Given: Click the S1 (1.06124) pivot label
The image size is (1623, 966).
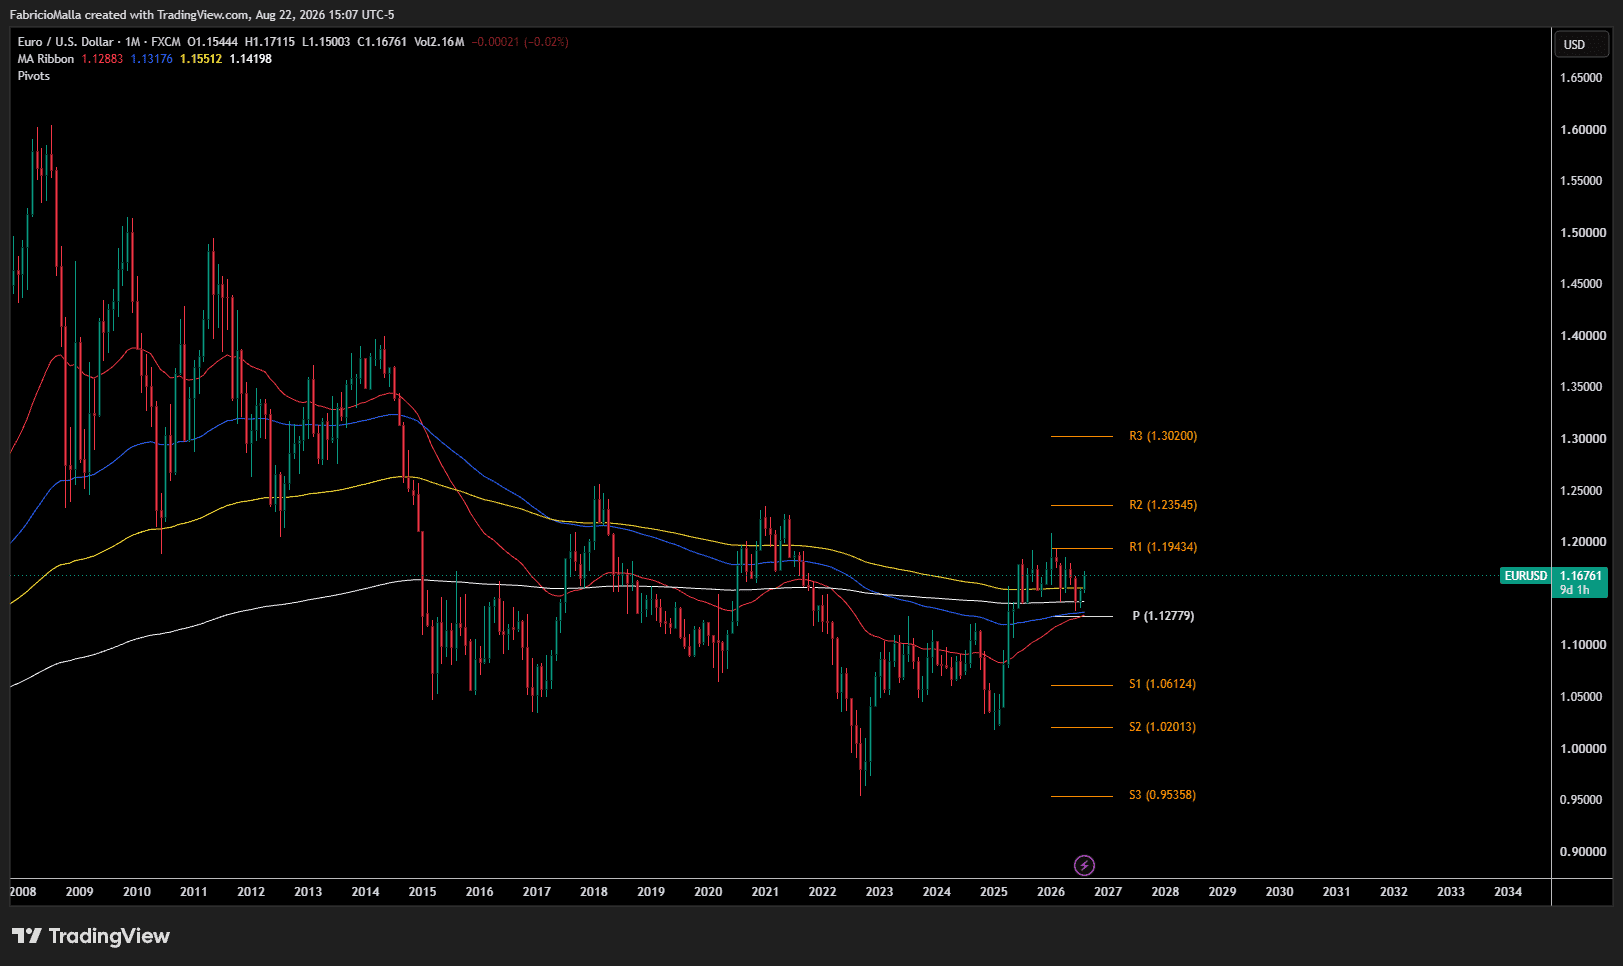Looking at the screenshot, I should [1163, 684].
